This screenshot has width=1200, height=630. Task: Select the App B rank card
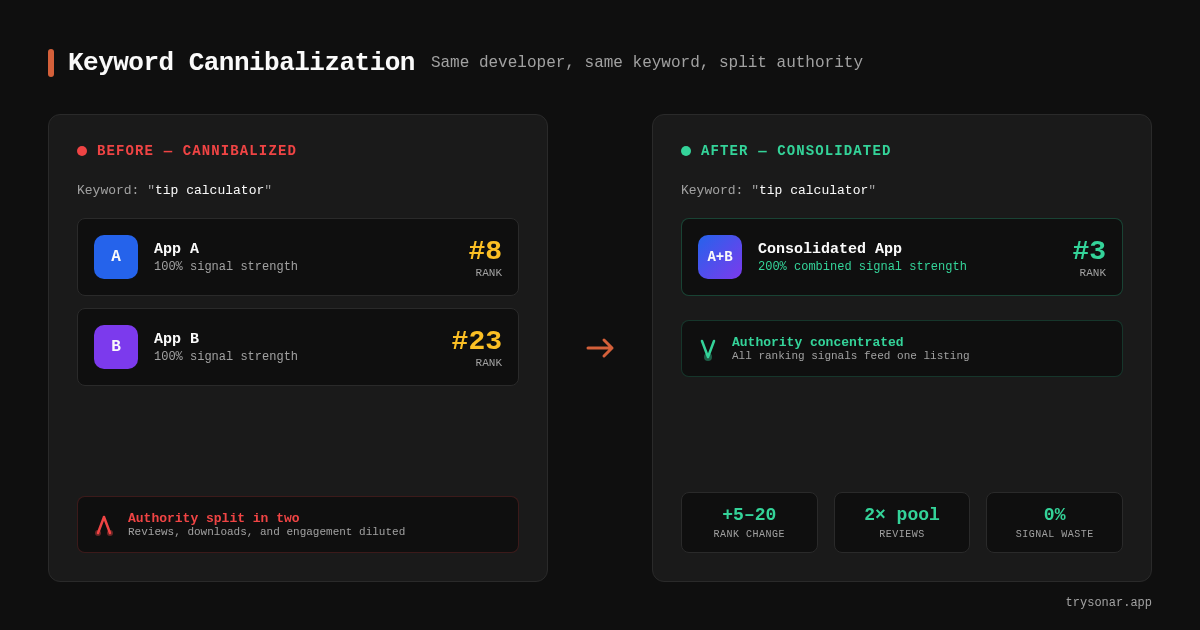298,347
